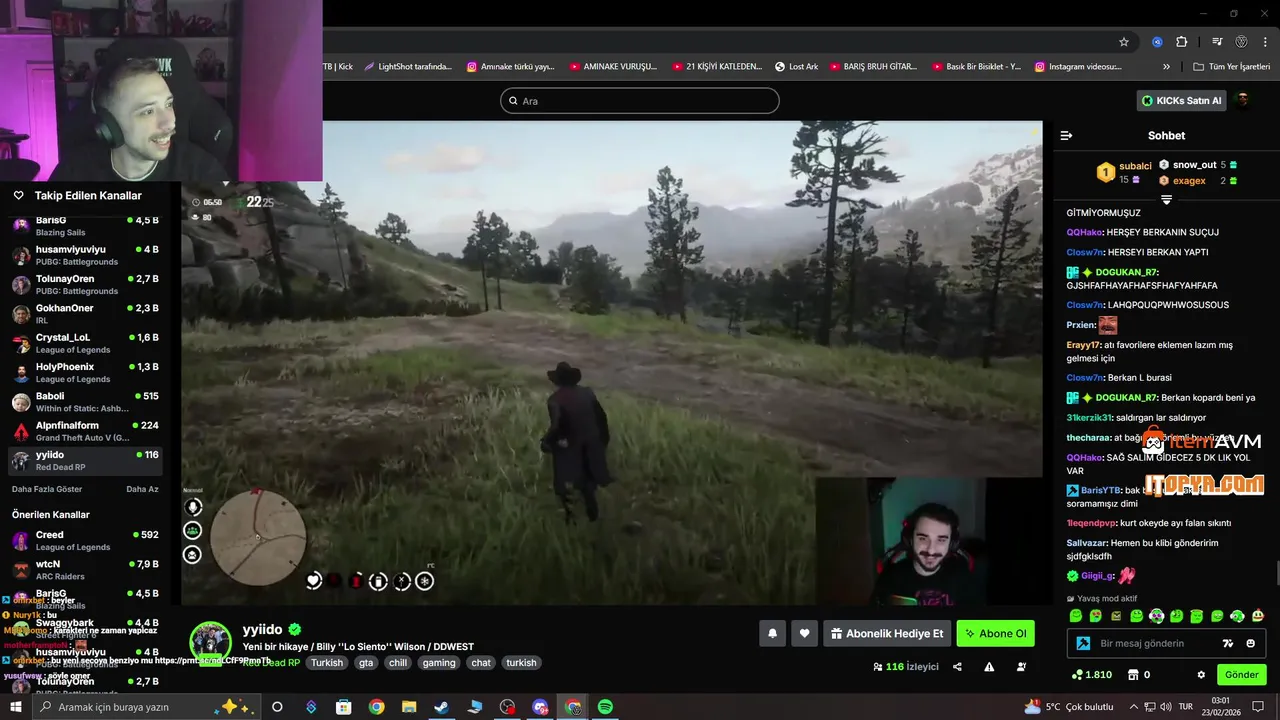The height and width of the screenshot is (720, 1280).
Task: Click the Windows taskbar search box
Action: [x=145, y=707]
